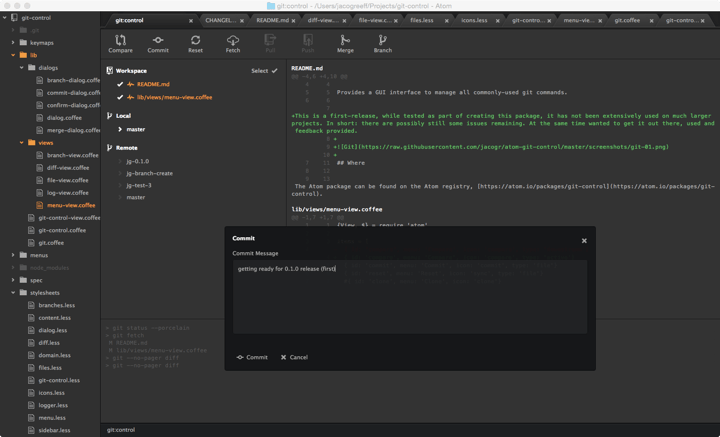Close the Commit dialog with the X
The width and height of the screenshot is (720, 437).
tap(584, 240)
